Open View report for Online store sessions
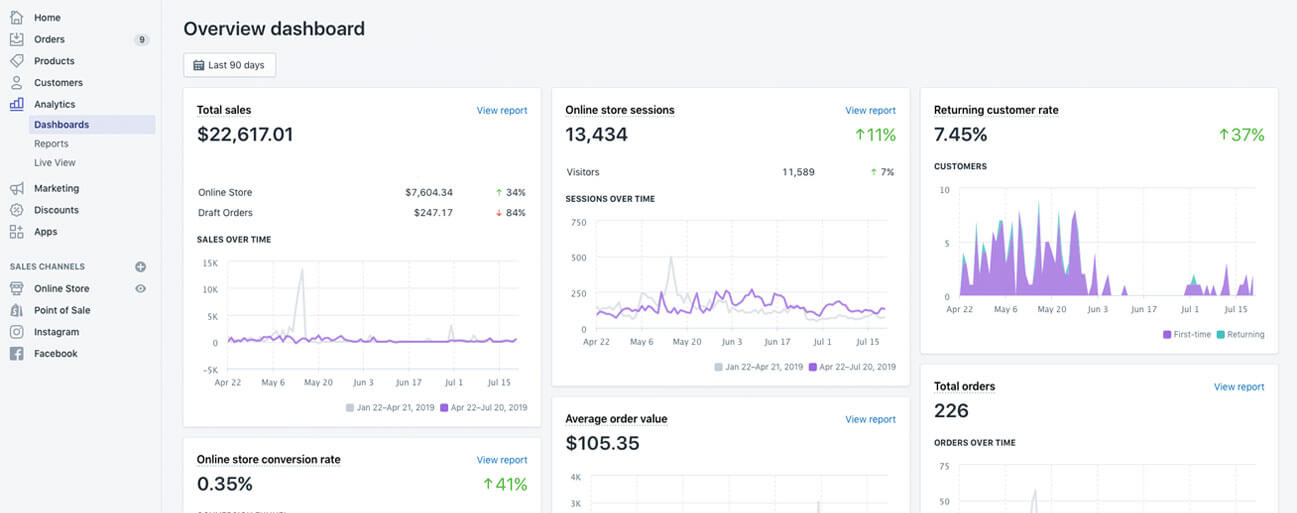Viewport: 1297px width, 513px height. [870, 111]
